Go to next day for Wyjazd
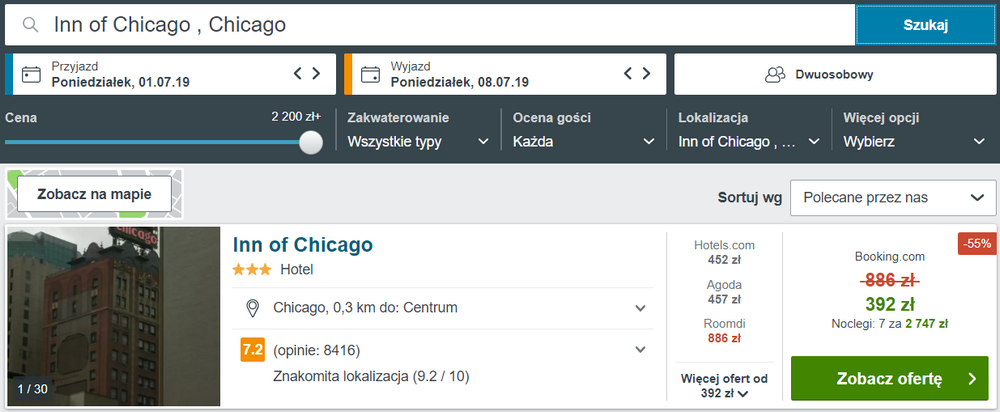Viewport: 1000px width, 412px height. click(x=646, y=73)
